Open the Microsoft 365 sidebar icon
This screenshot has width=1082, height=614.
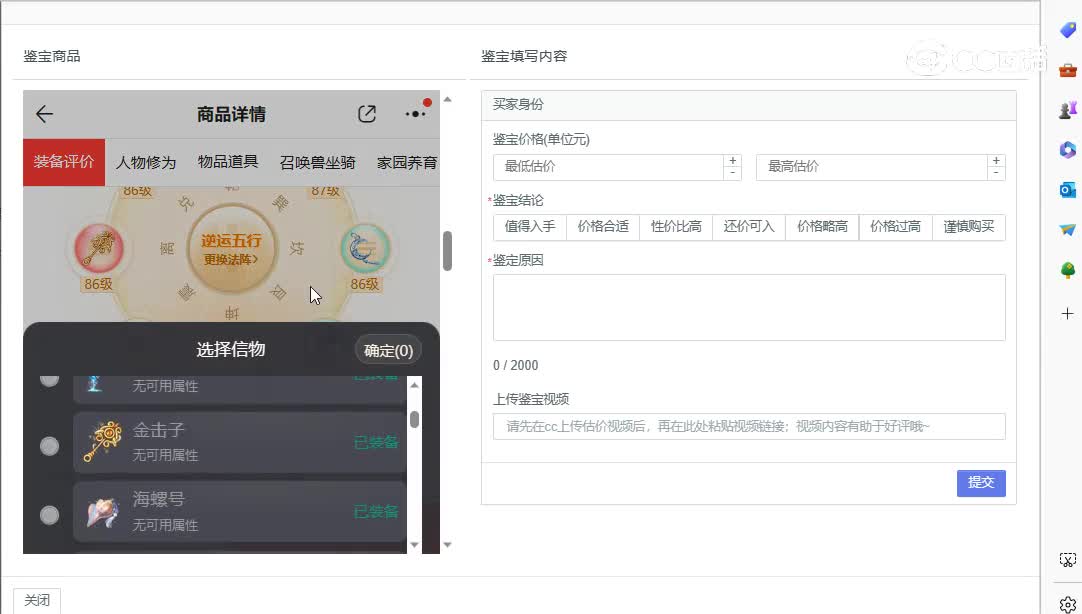[x=1068, y=149]
